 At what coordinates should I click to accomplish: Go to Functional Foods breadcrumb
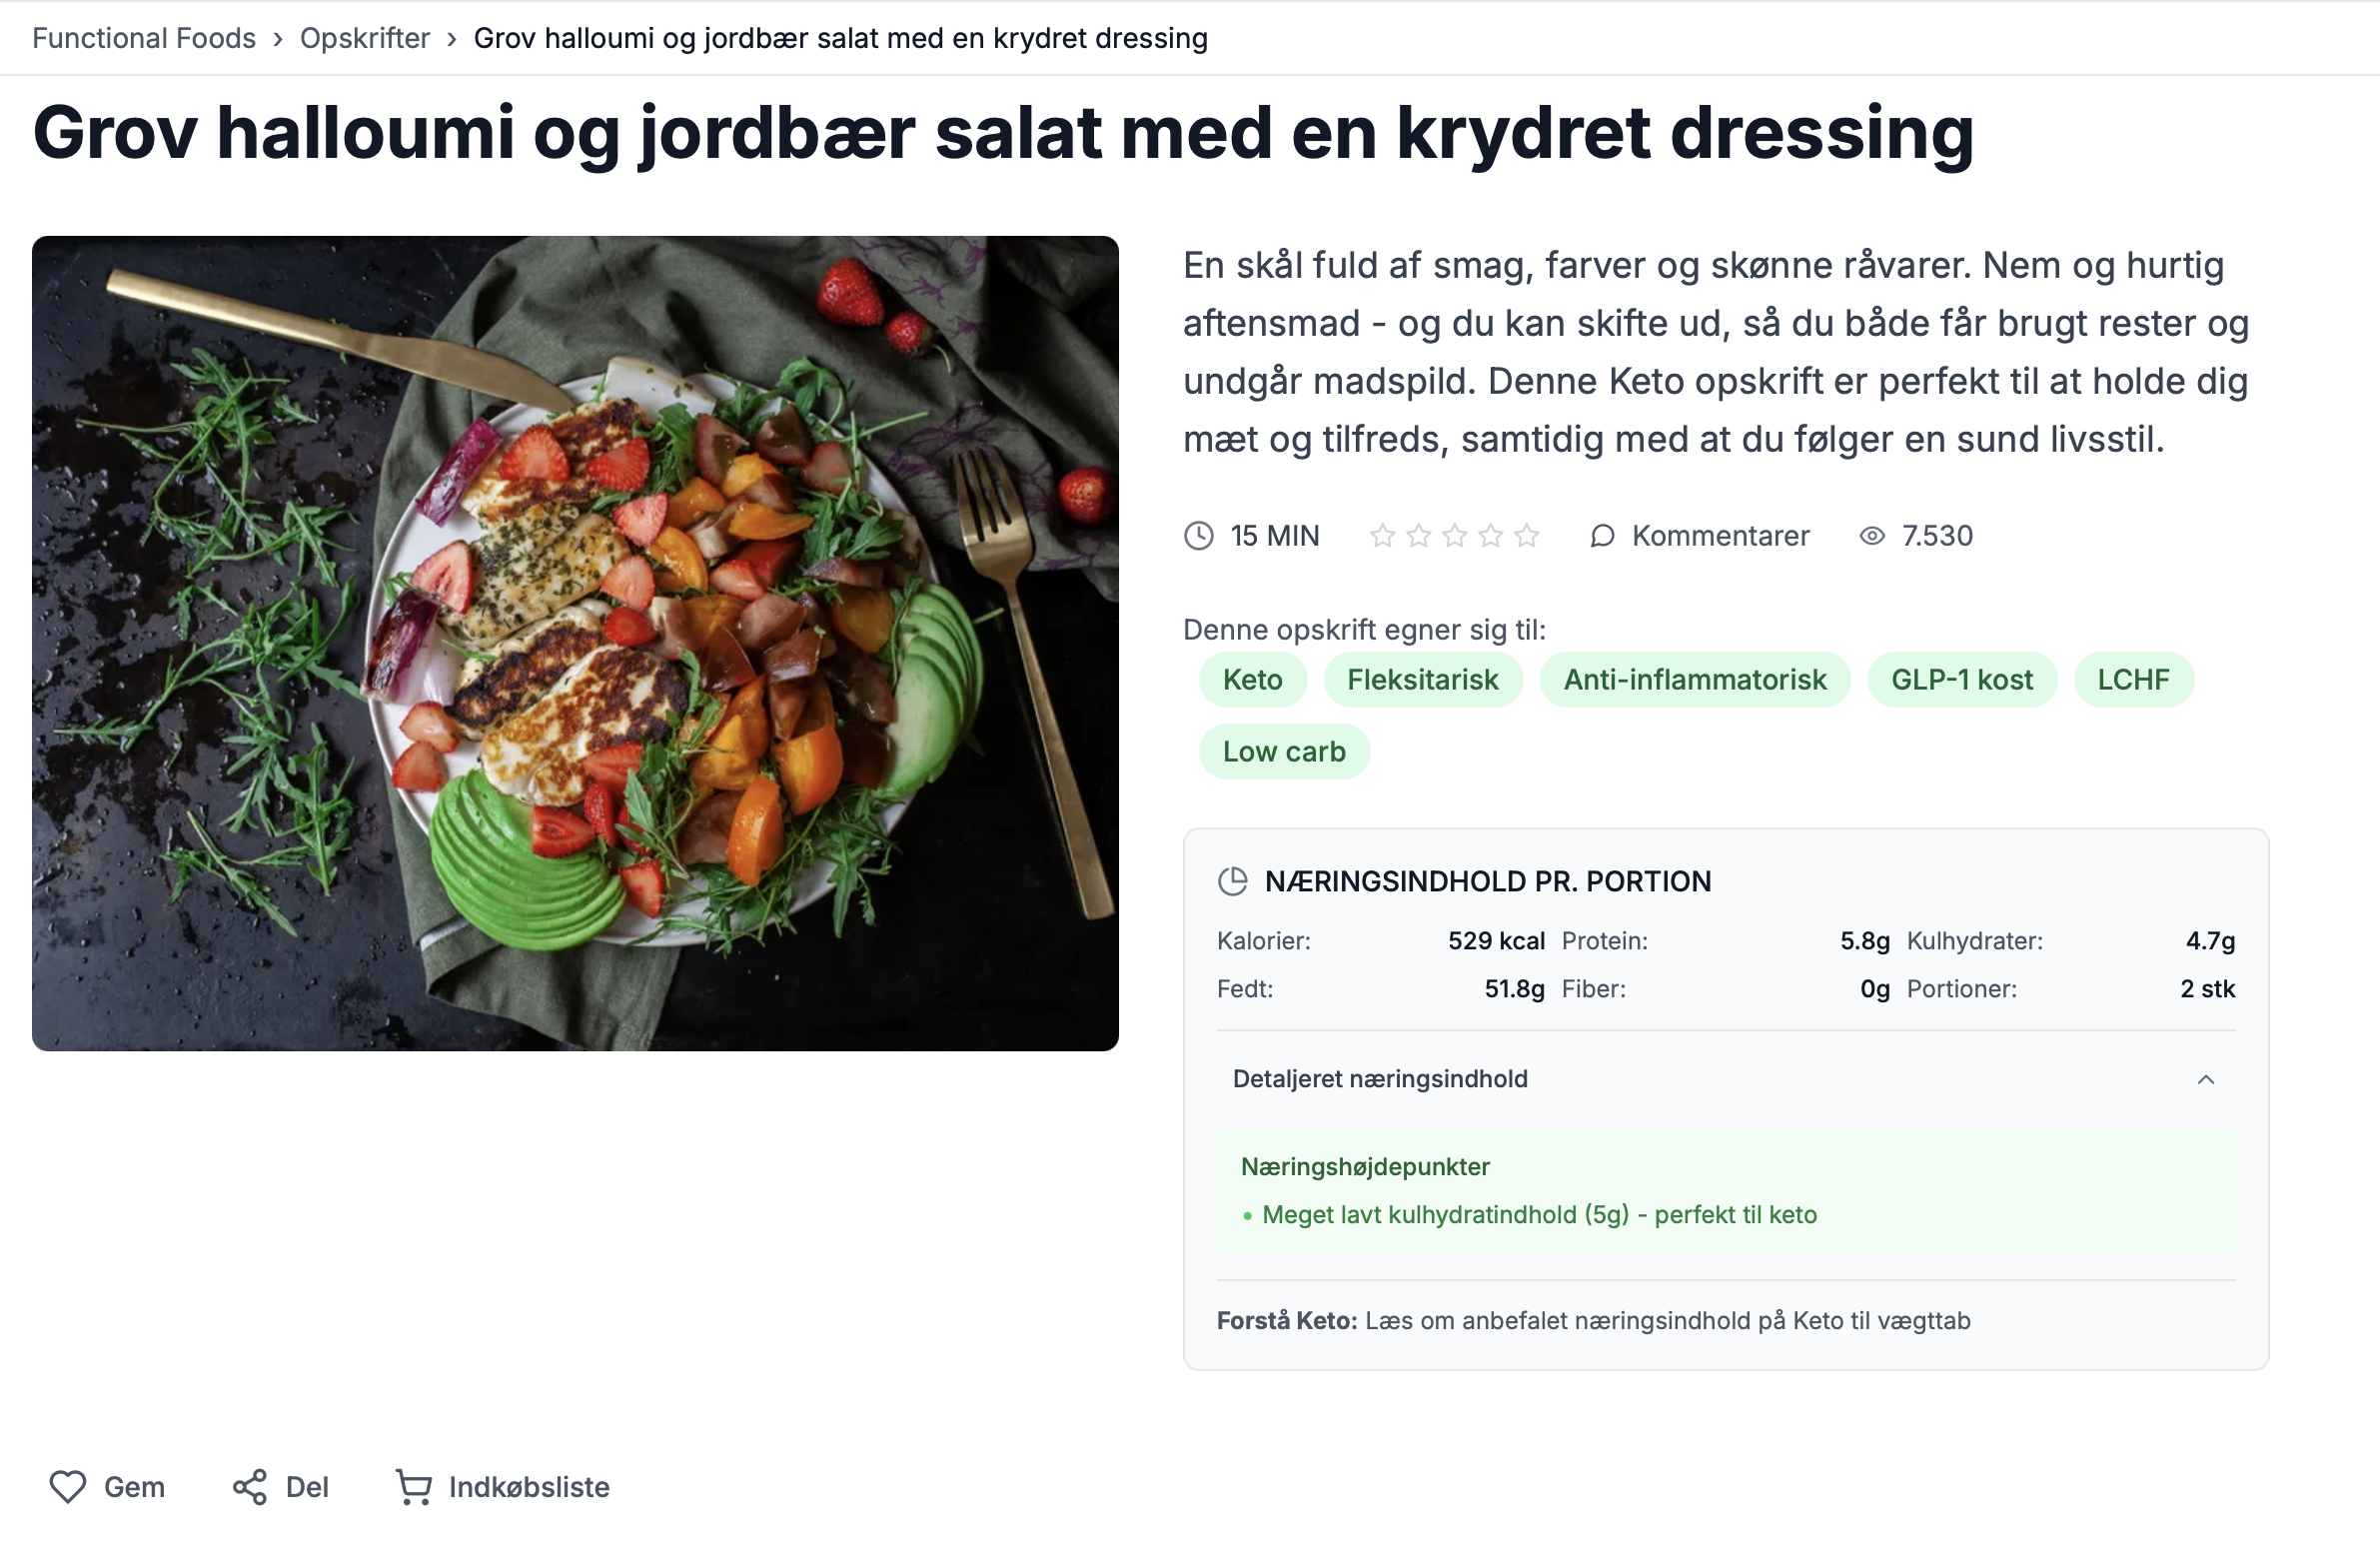point(144,38)
